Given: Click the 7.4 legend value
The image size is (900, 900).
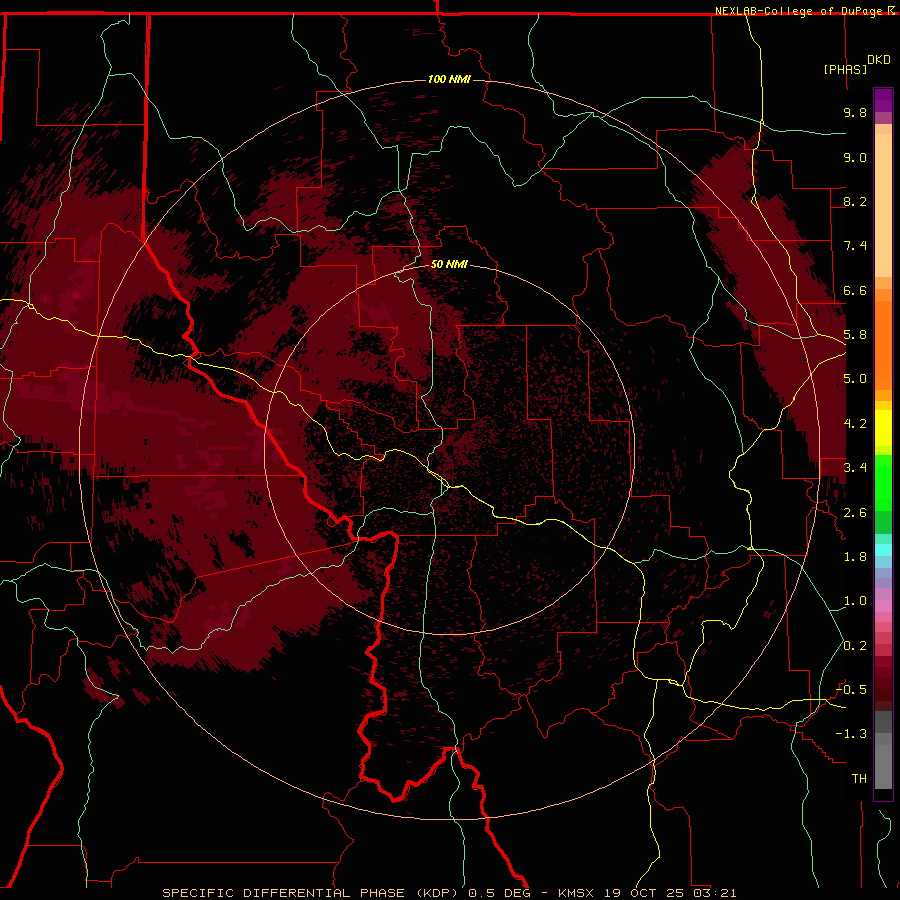Looking at the screenshot, I should (855, 246).
